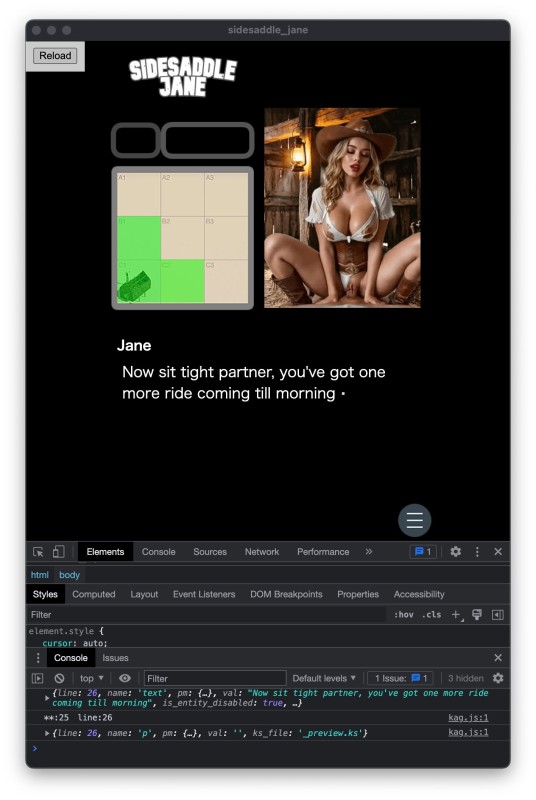The height and width of the screenshot is (800, 536).
Task: Switch to the Network tab
Action: point(262,552)
